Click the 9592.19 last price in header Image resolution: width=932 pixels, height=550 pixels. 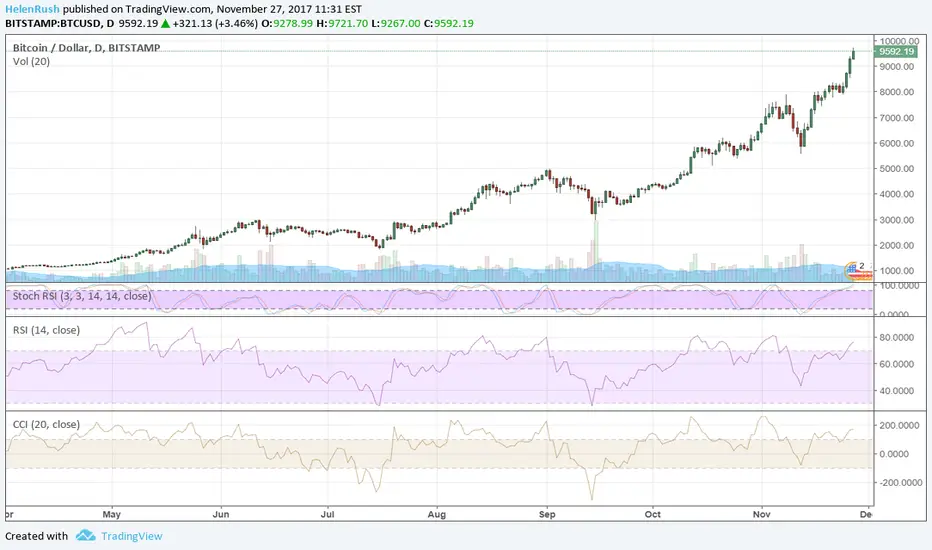[x=138, y=24]
